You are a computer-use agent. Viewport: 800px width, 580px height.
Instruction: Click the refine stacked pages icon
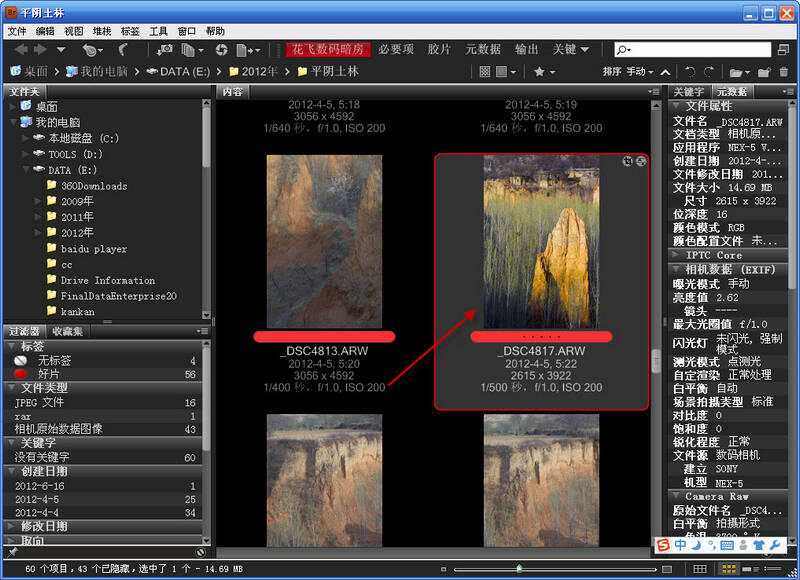click(188, 50)
